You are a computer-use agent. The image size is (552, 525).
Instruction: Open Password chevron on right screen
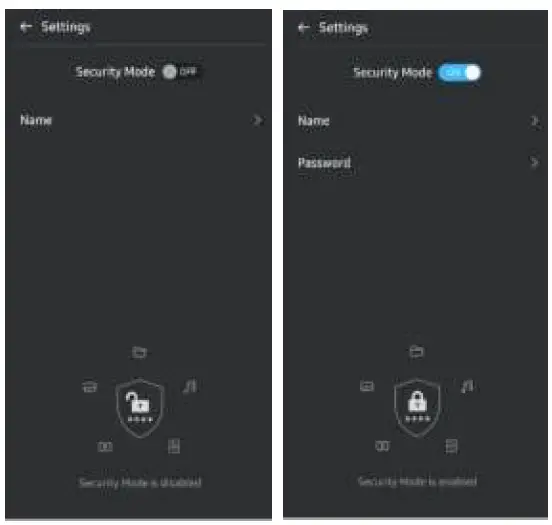pos(534,162)
